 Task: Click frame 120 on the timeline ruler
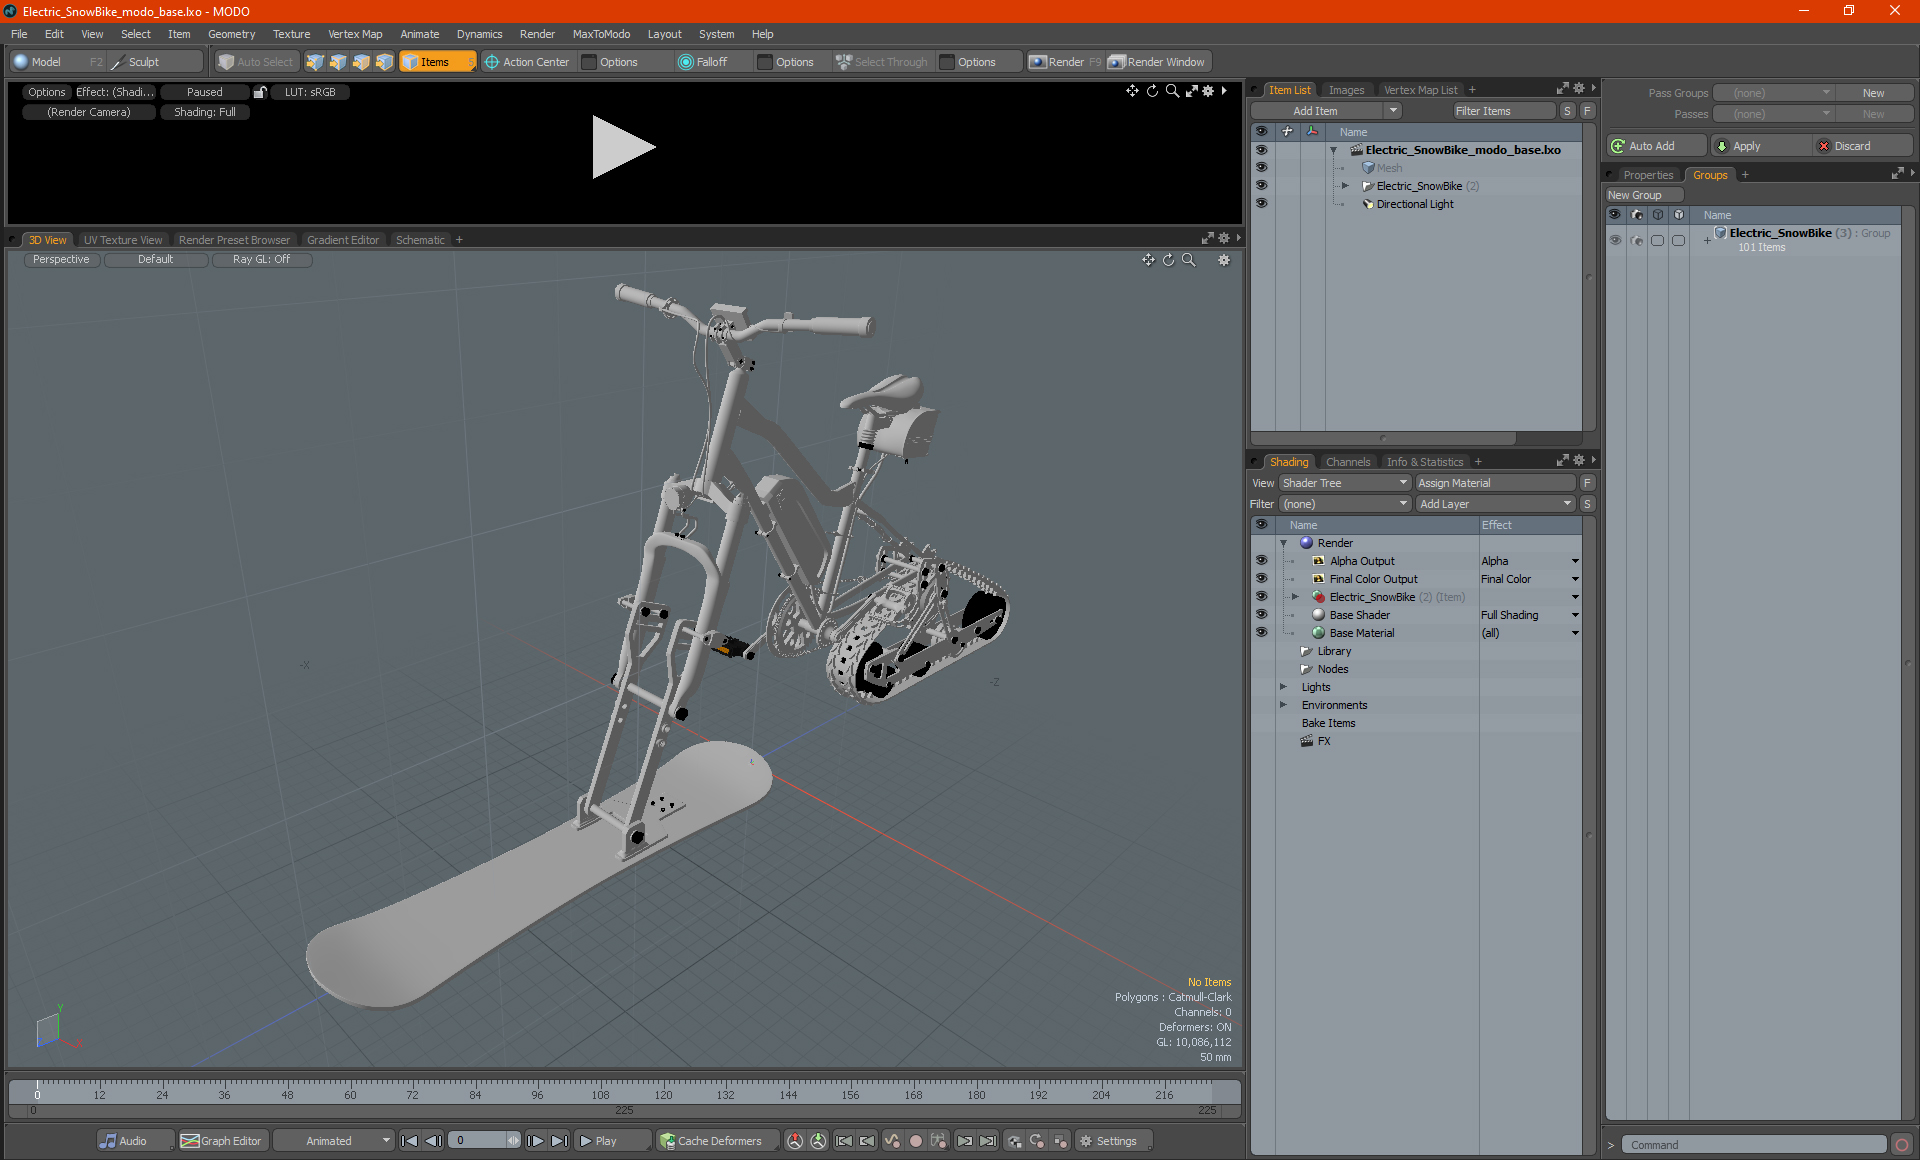coord(663,1088)
